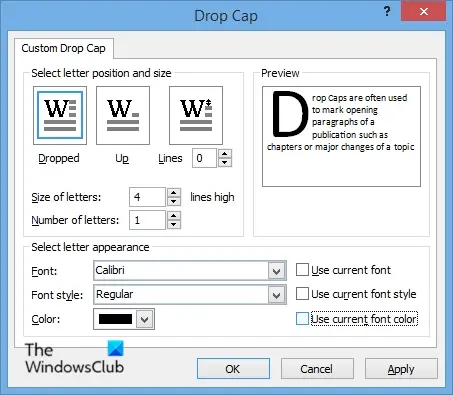Click the Apply button
The height and width of the screenshot is (395, 453).
[x=401, y=369]
